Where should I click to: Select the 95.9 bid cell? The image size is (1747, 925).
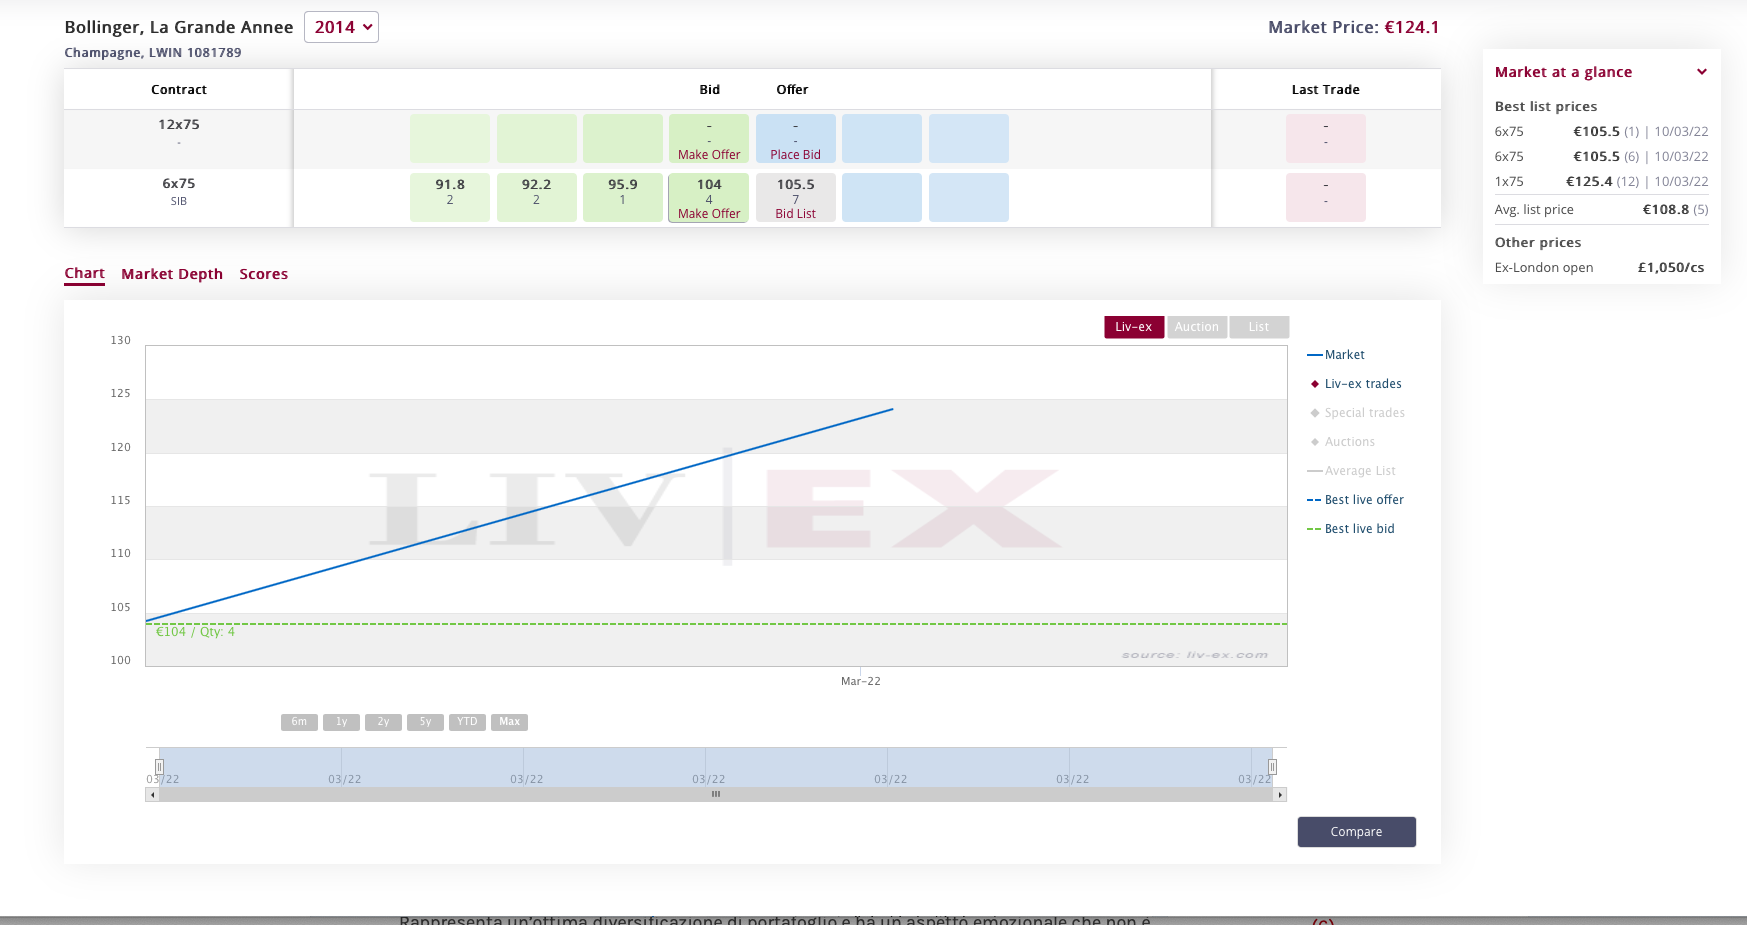coord(622,197)
